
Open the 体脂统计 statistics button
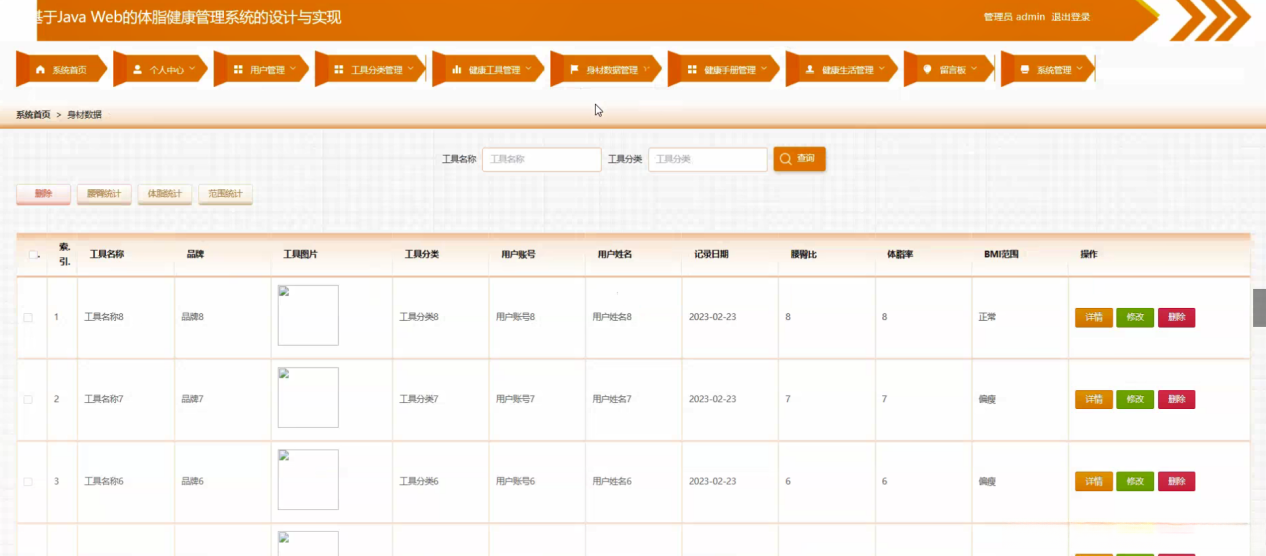pyautogui.click(x=165, y=194)
